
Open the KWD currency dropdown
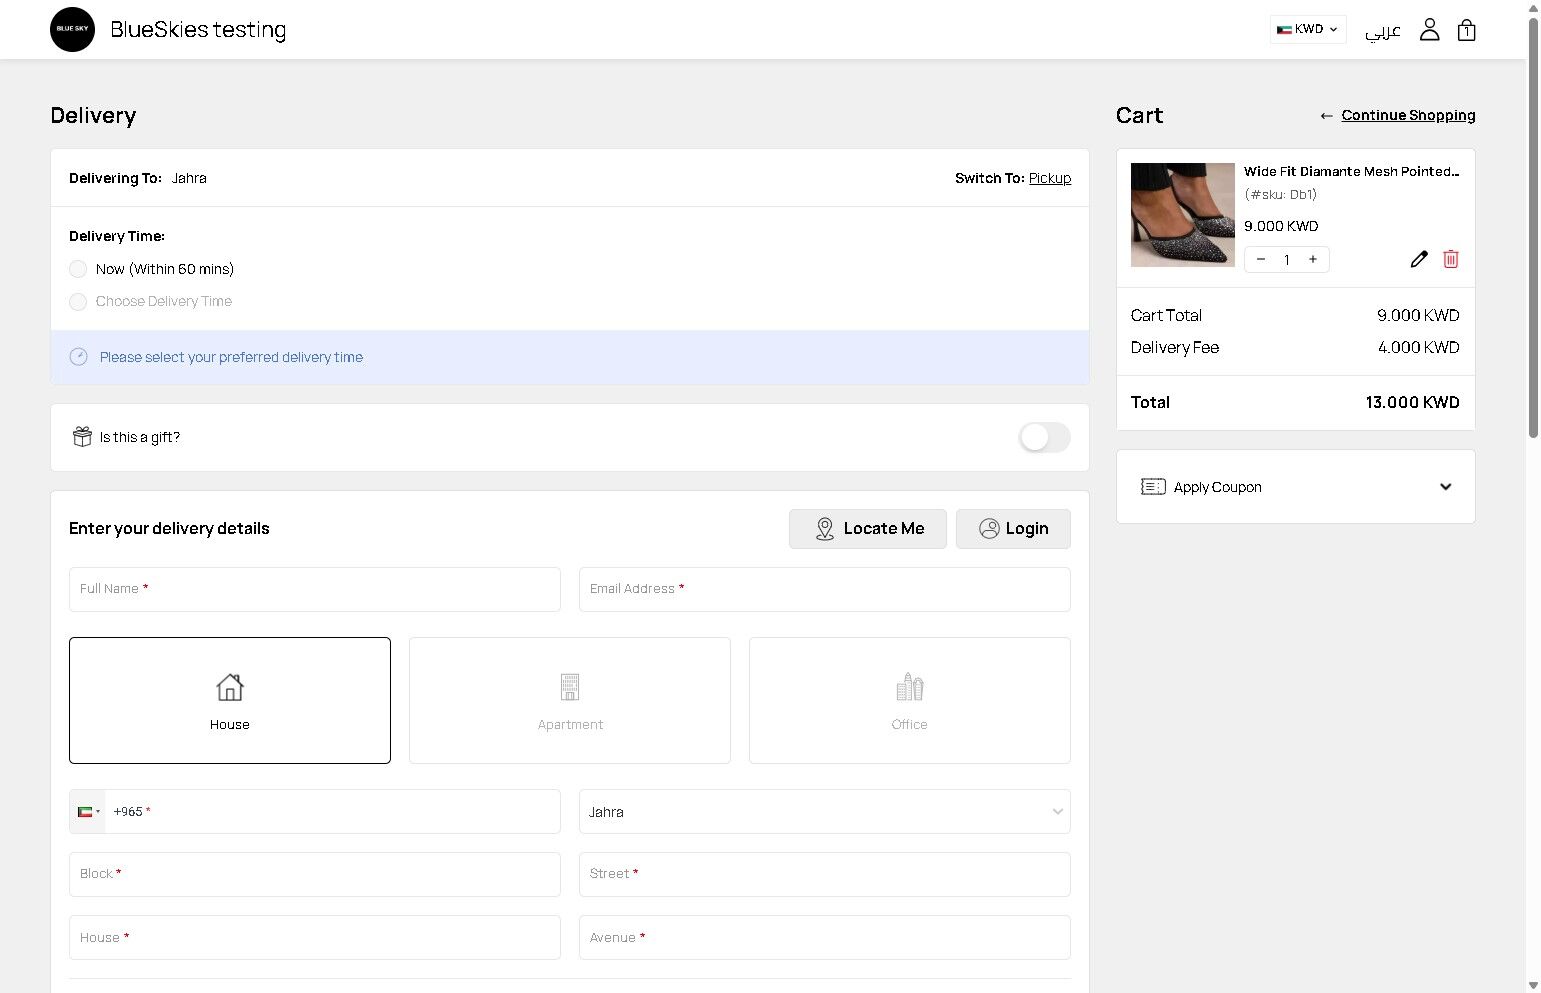click(x=1308, y=29)
